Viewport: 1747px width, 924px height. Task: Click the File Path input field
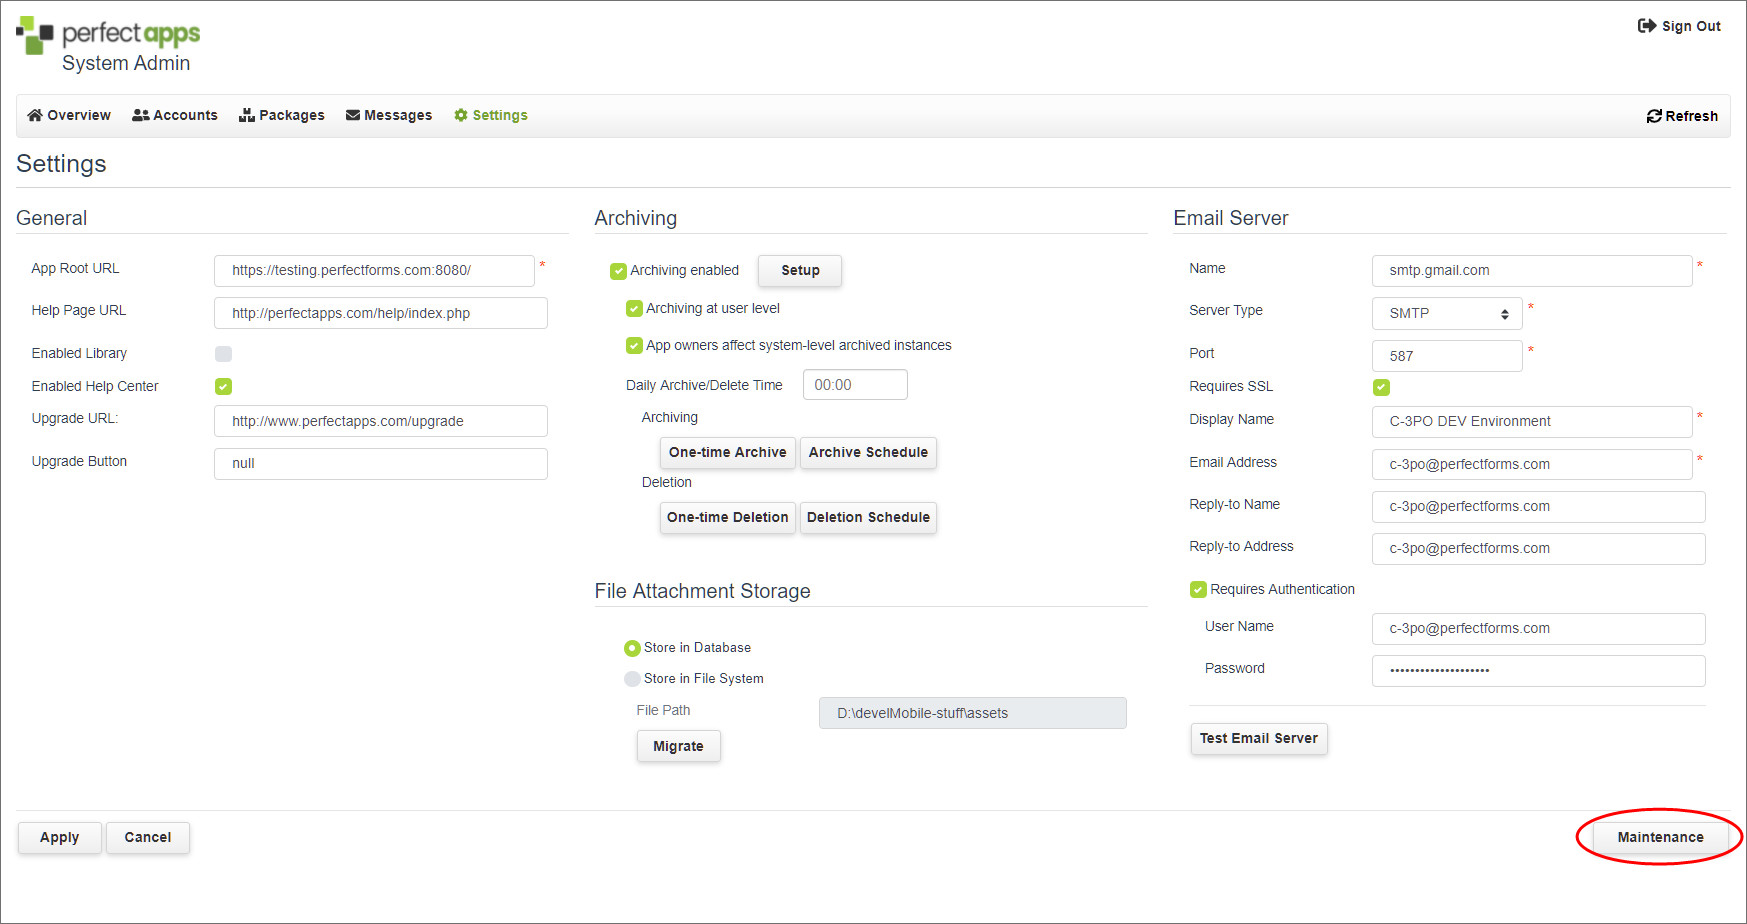point(973,713)
